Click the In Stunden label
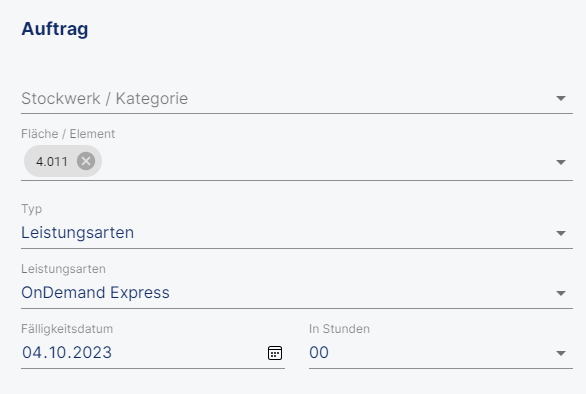 (339, 329)
